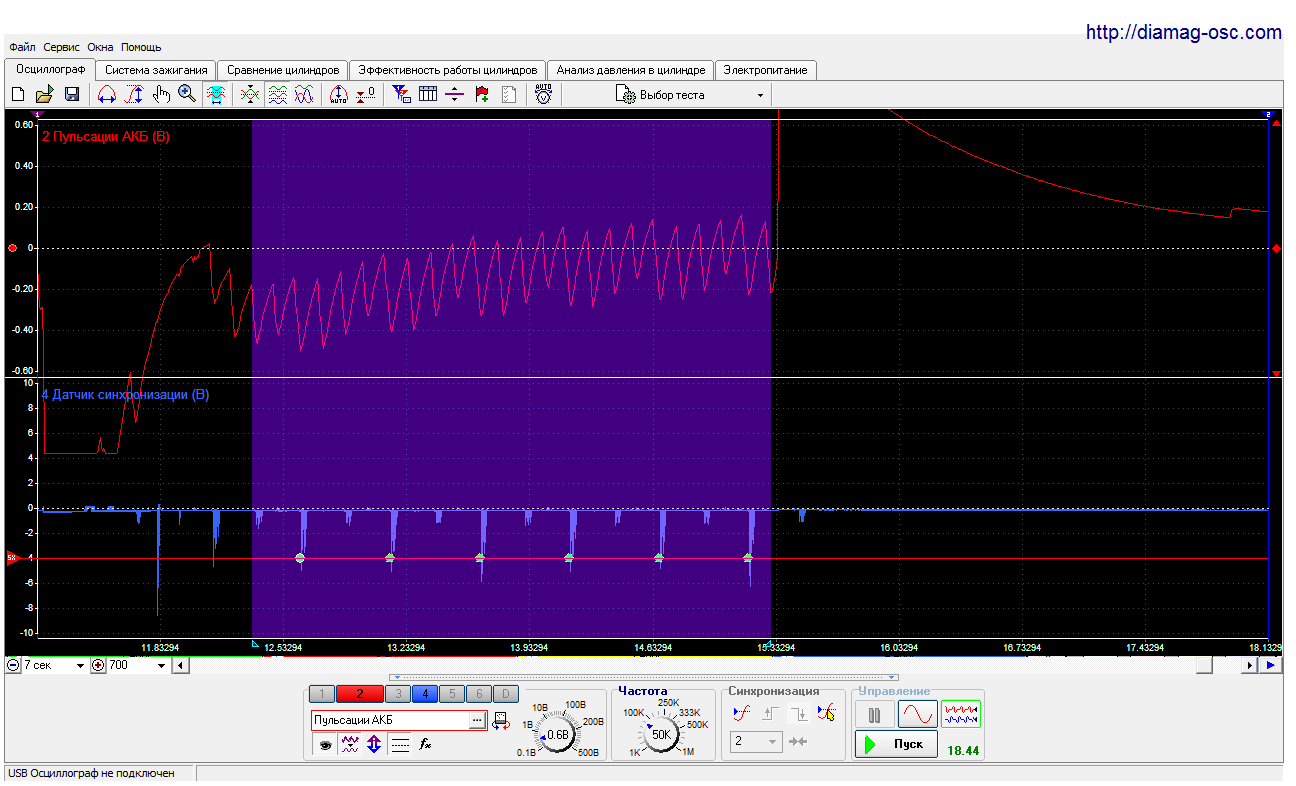This screenshot has height=786, width=1296.
Task: Open channel presets with the ellipsis button
Action: pos(477,720)
